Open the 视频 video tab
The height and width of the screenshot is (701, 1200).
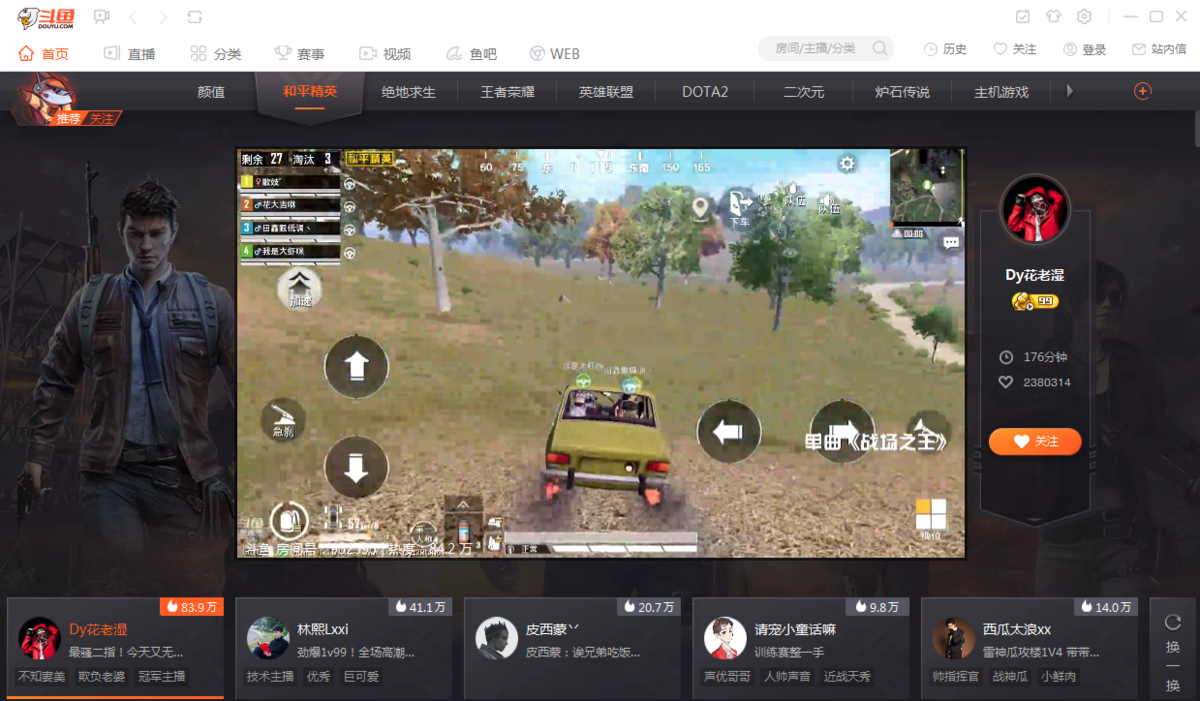pos(385,53)
